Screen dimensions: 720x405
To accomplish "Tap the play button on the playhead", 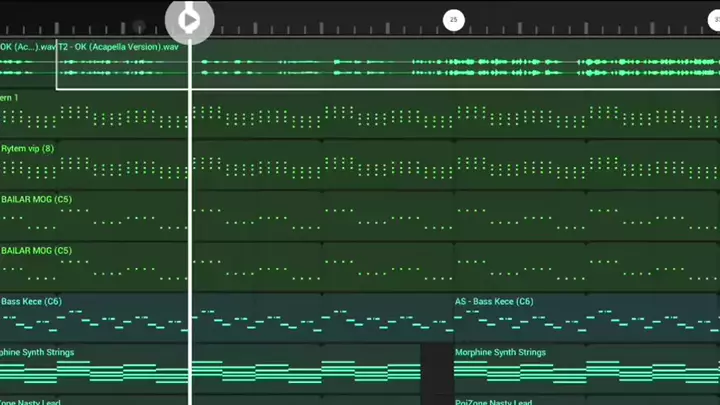I will 189,19.
